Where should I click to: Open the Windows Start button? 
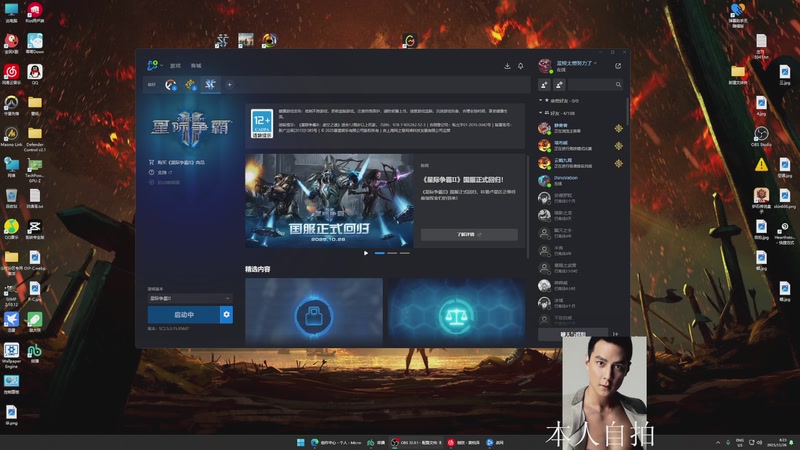pyautogui.click(x=301, y=442)
